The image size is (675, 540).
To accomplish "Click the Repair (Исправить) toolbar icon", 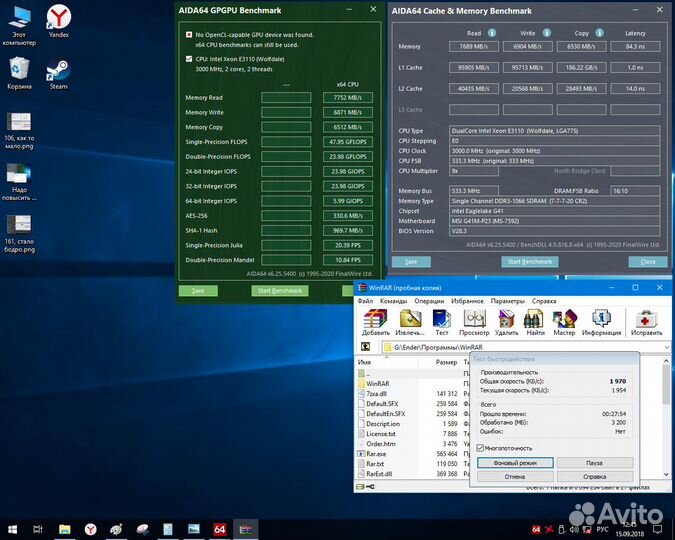I will [x=646, y=322].
